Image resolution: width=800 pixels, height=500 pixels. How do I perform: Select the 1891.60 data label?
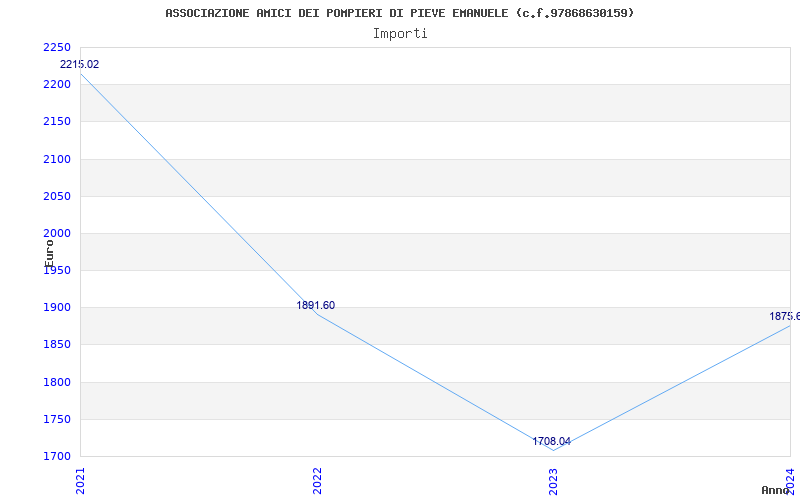(x=316, y=306)
